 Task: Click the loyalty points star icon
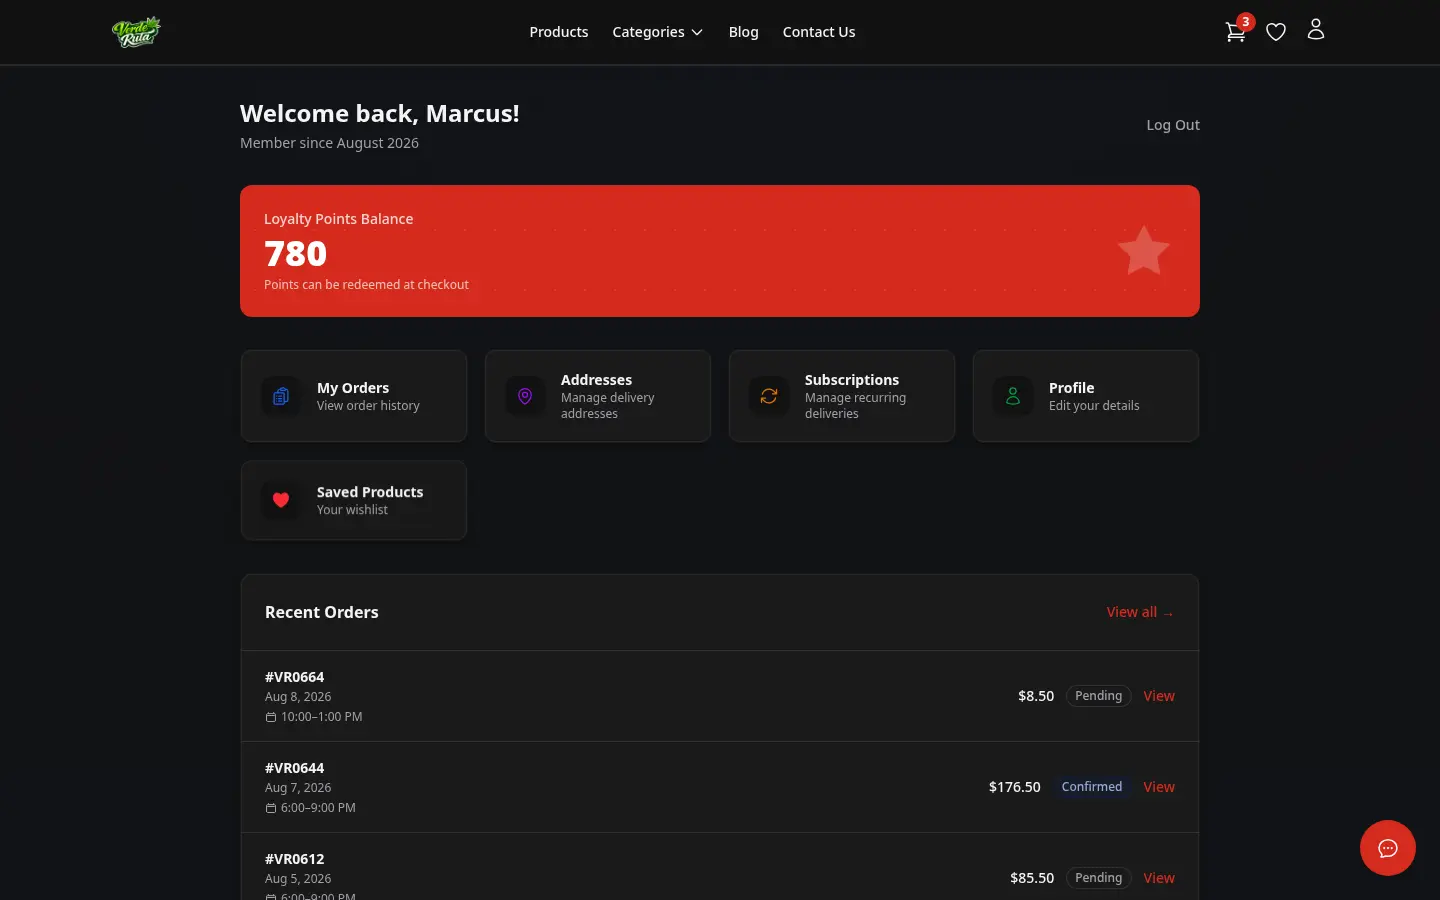coord(1143,251)
